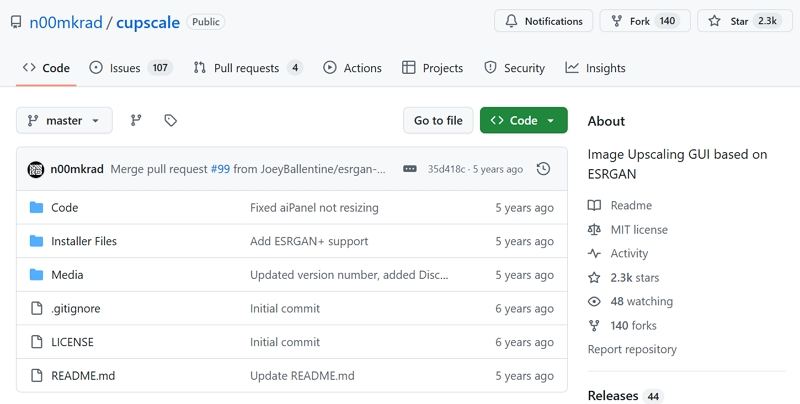Open the README.md file

click(x=83, y=376)
